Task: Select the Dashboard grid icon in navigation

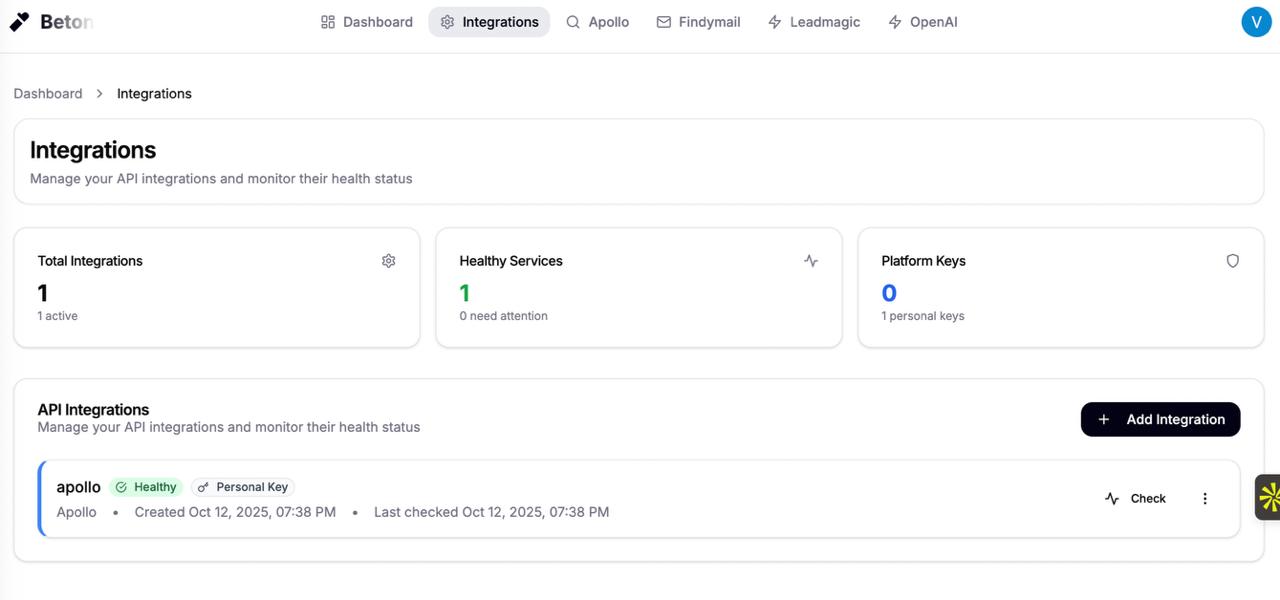Action: (x=327, y=21)
